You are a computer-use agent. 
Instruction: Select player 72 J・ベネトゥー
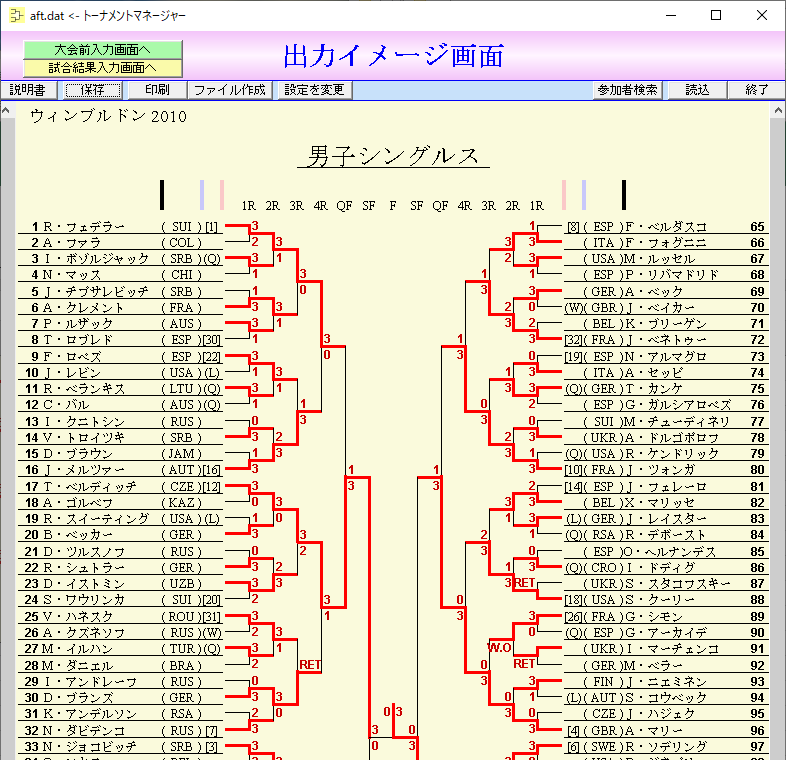(x=666, y=339)
